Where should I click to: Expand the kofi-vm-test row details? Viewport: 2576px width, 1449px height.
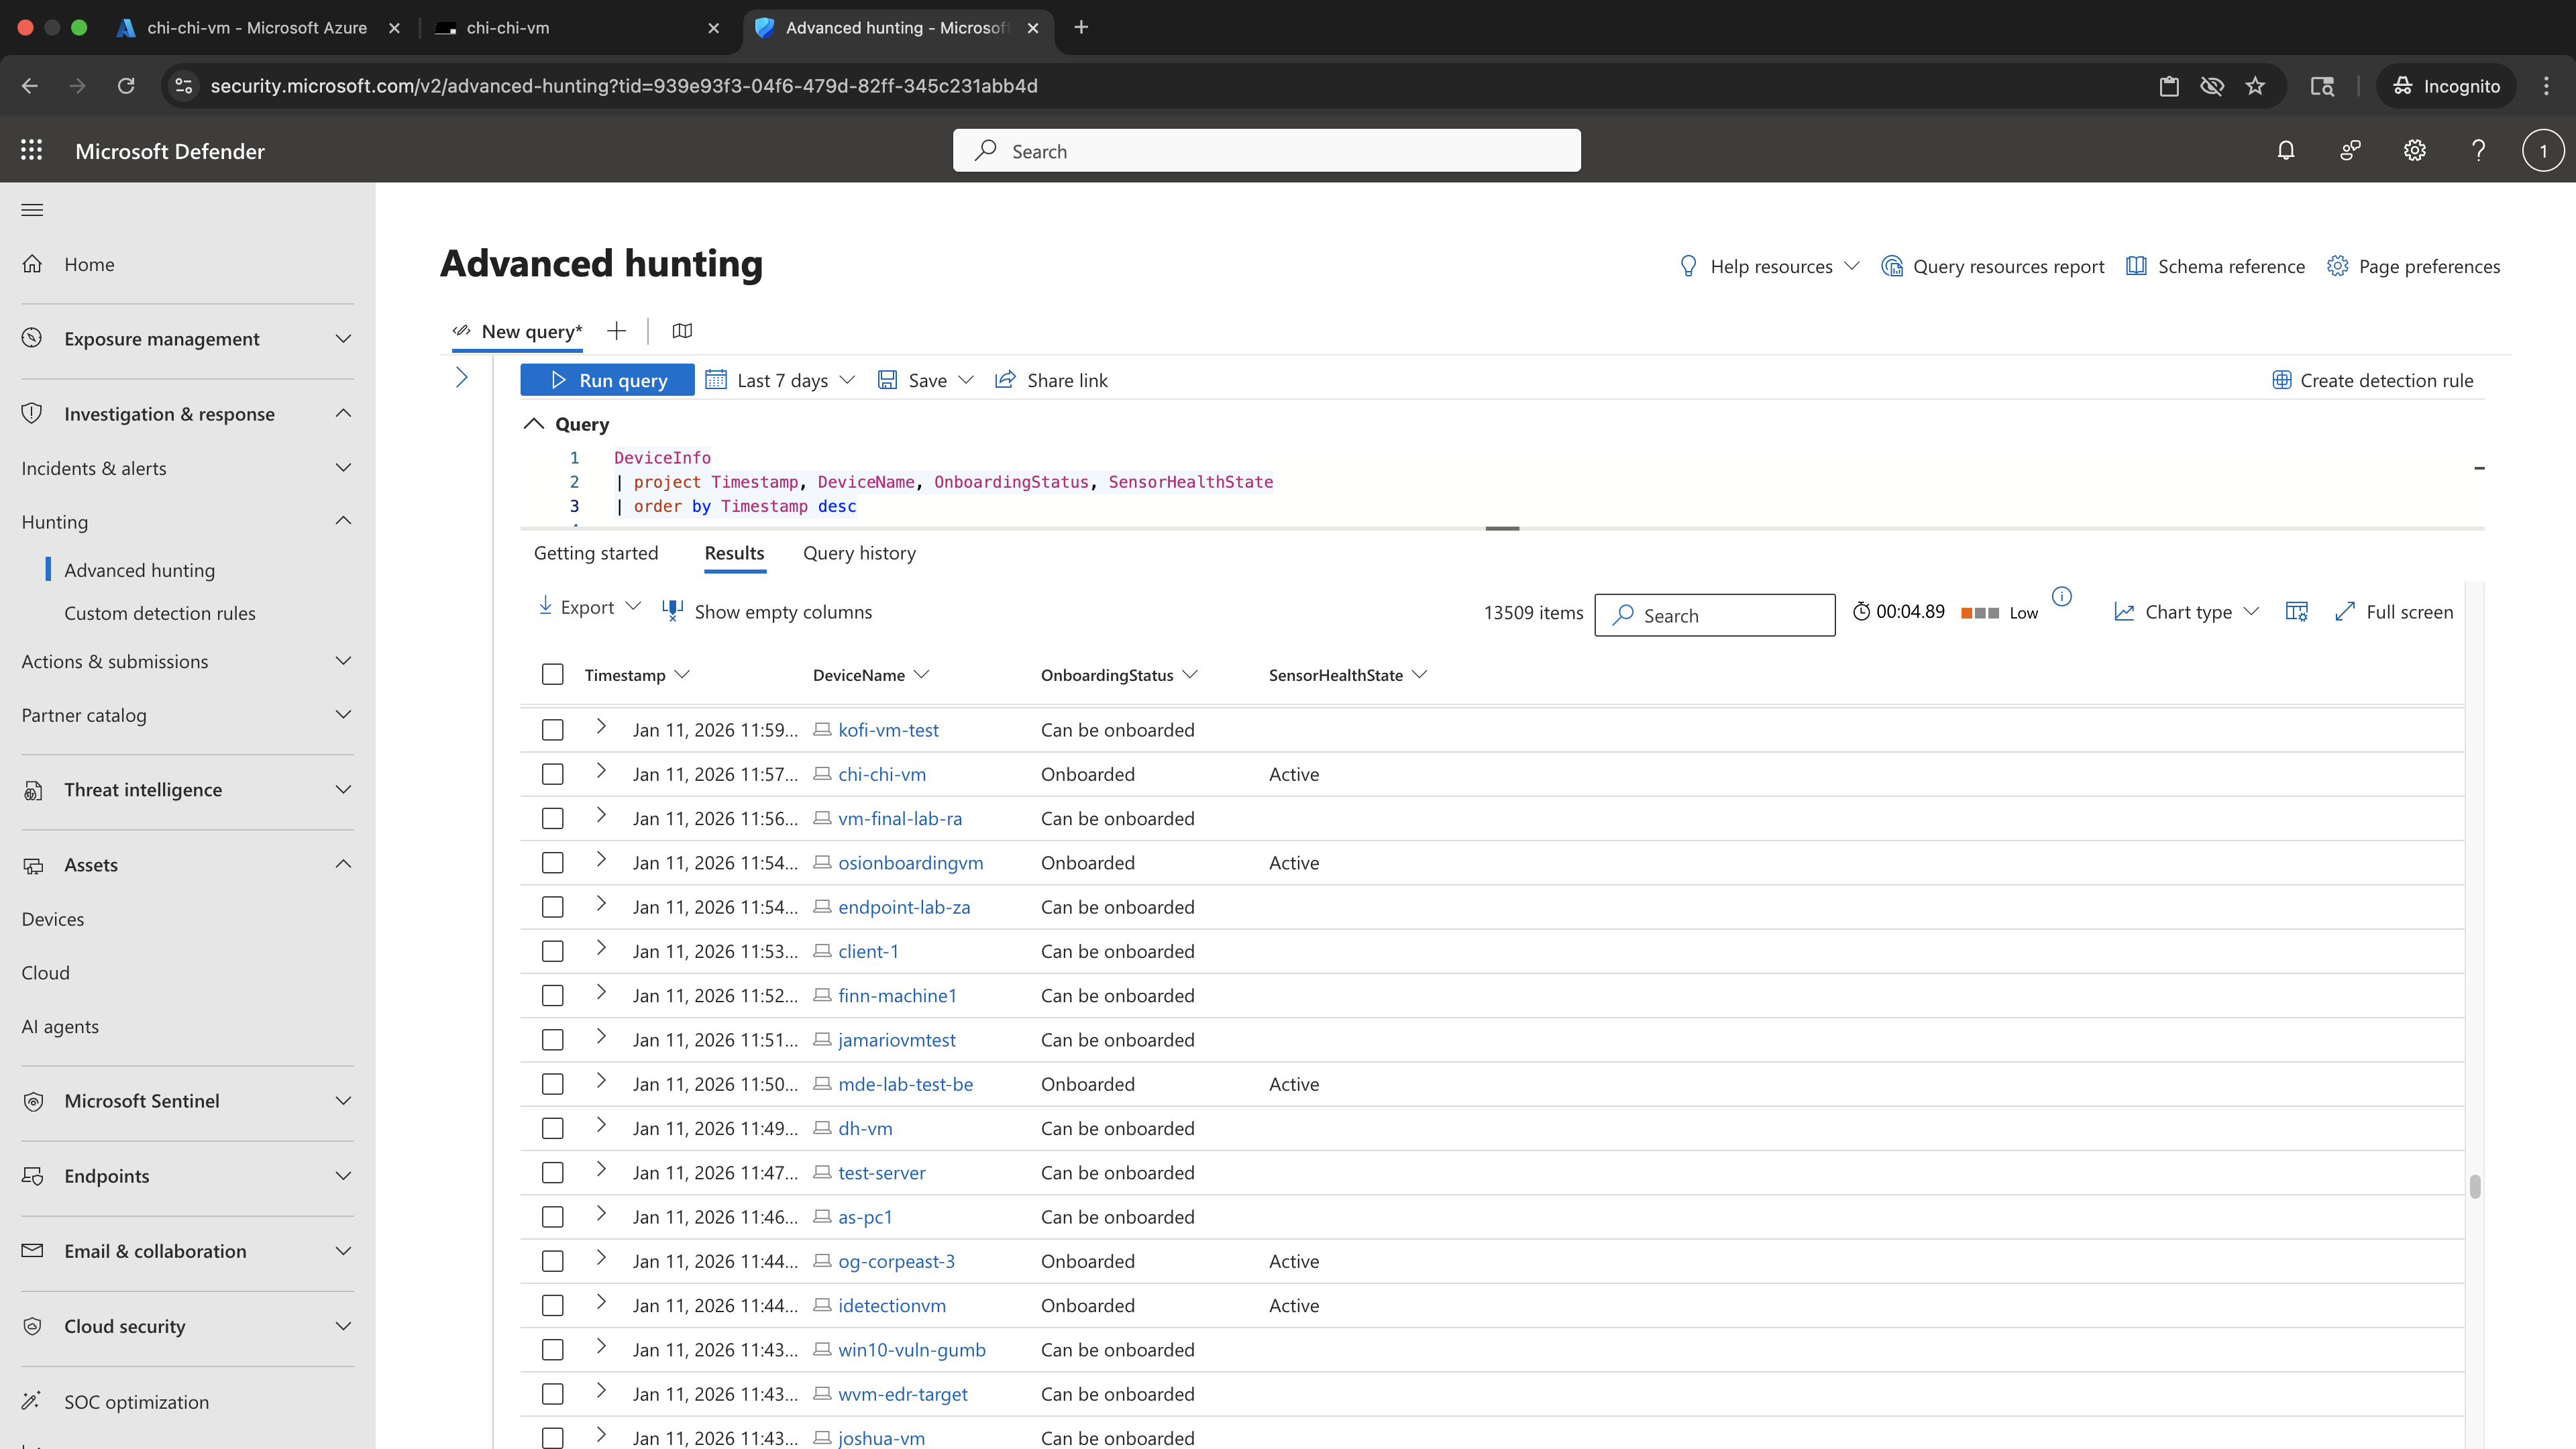(601, 727)
